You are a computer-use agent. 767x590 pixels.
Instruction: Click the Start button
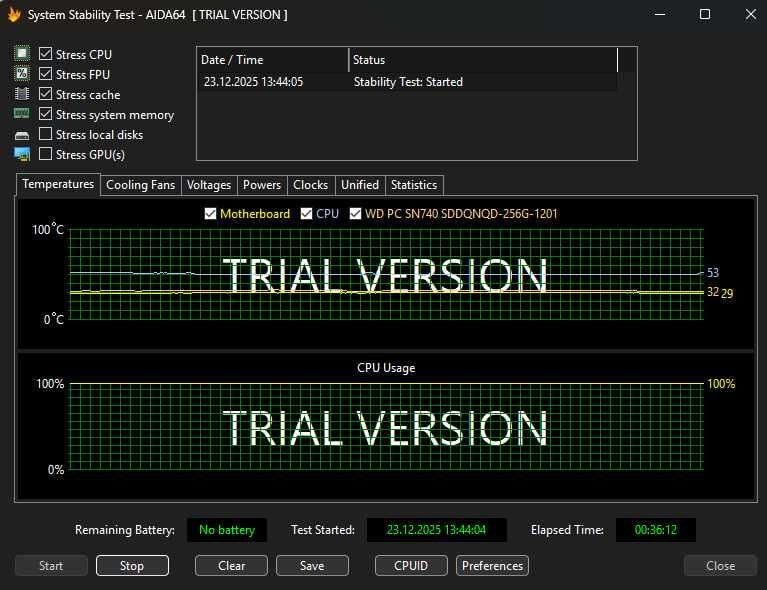pos(51,566)
